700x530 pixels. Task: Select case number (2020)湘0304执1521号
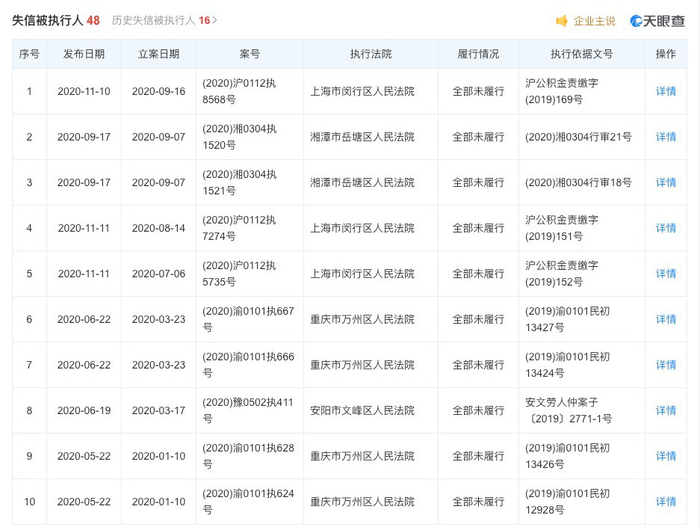point(240,182)
